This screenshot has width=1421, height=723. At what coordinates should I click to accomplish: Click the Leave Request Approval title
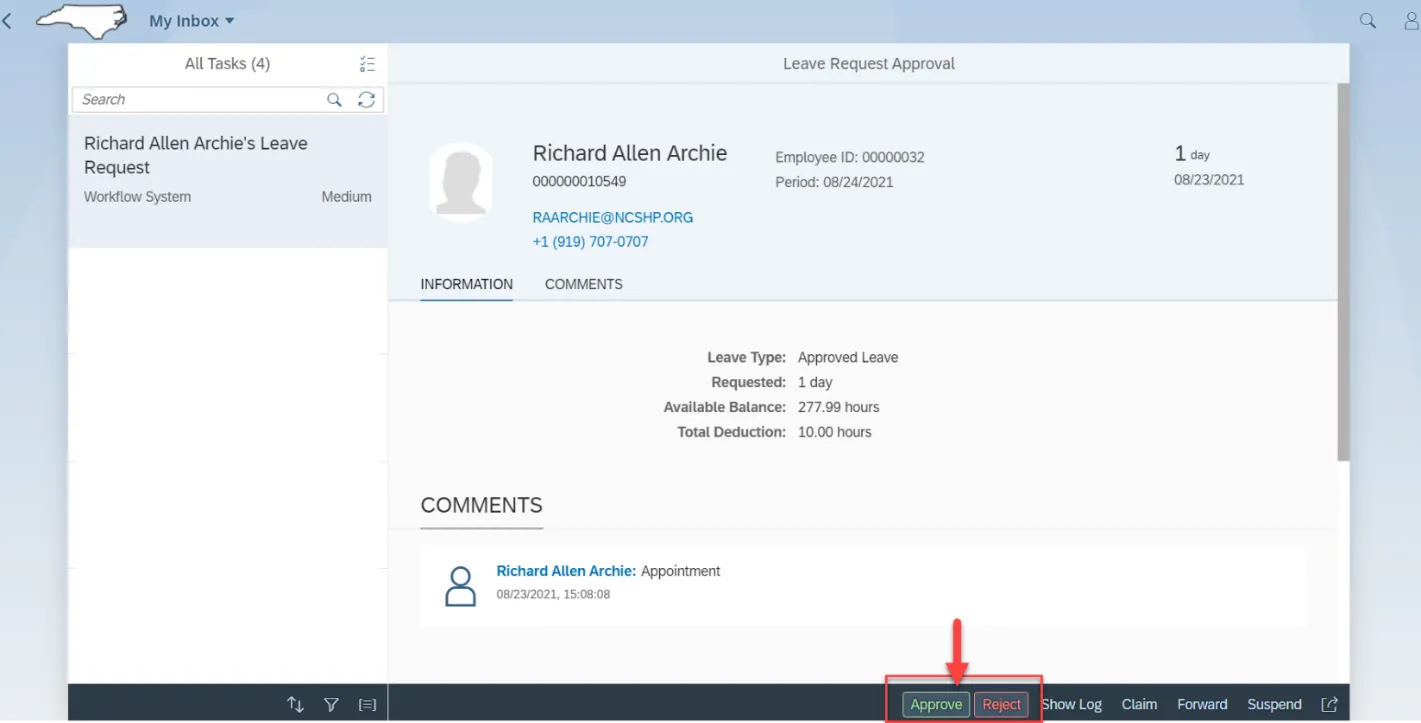tap(869, 64)
